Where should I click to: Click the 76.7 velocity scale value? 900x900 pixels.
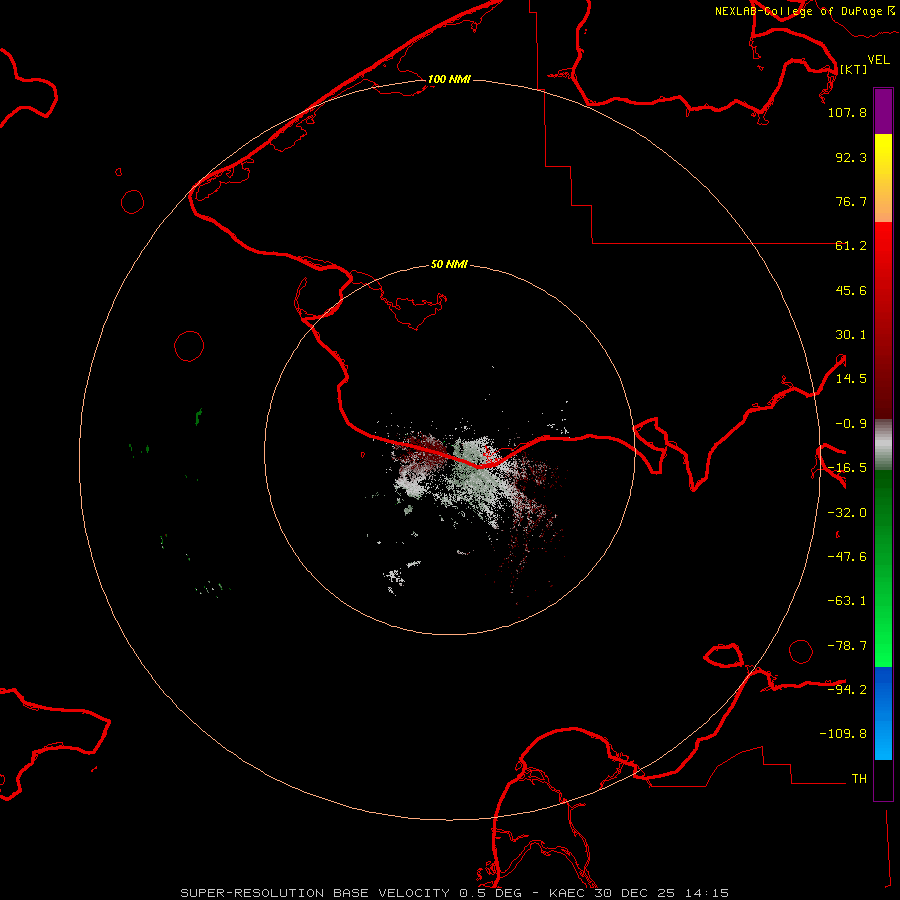point(851,201)
